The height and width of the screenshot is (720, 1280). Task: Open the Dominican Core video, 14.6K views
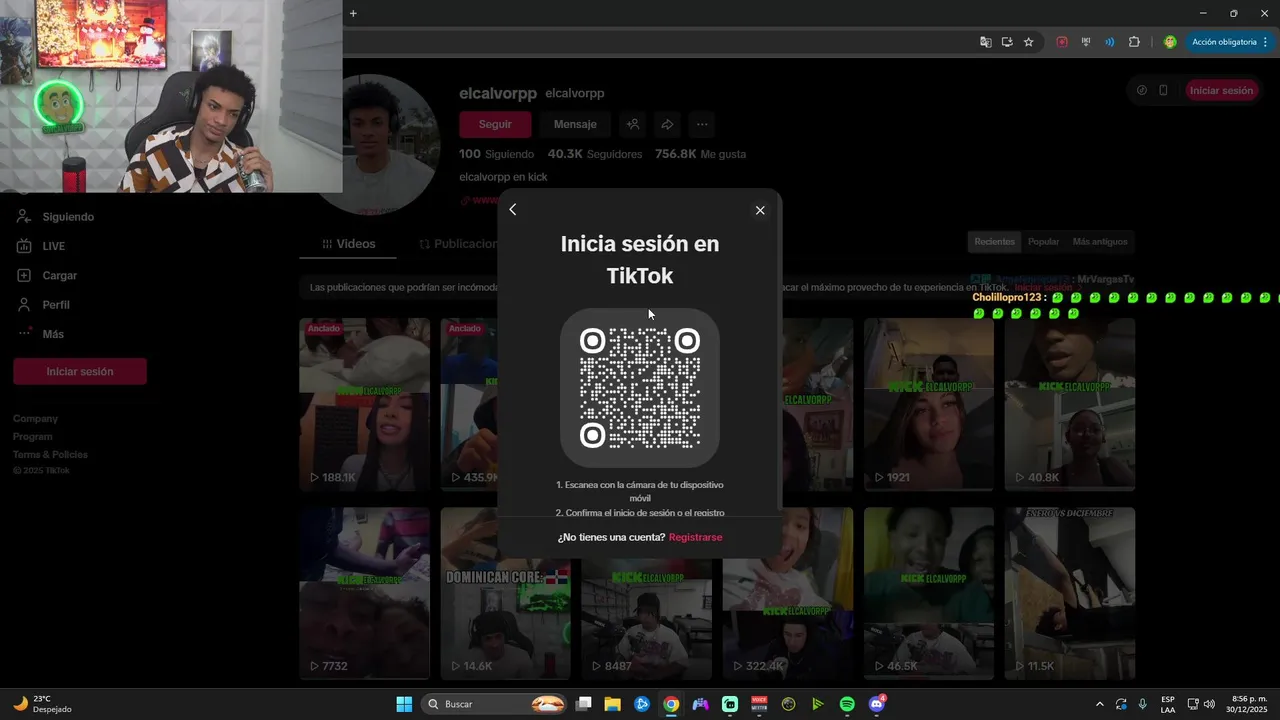(x=506, y=593)
